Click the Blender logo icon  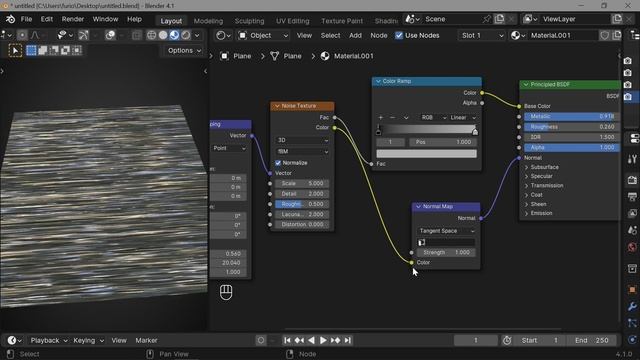click(x=10, y=19)
